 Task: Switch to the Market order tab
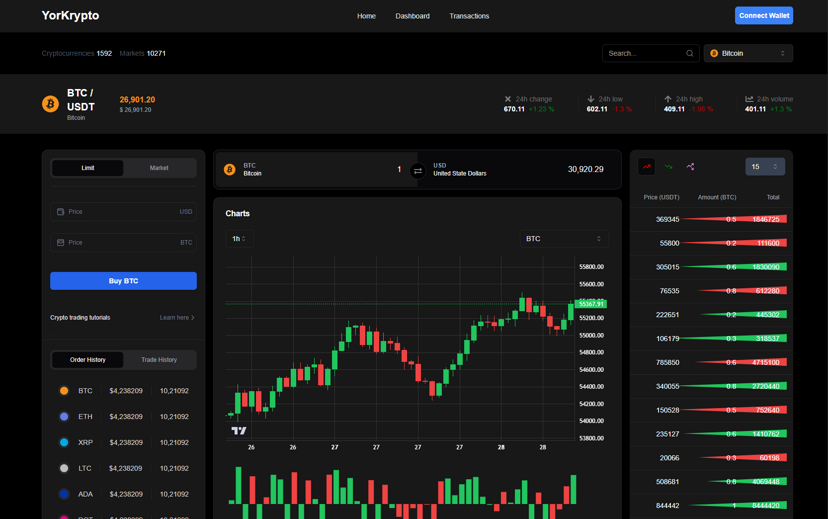pyautogui.click(x=159, y=168)
